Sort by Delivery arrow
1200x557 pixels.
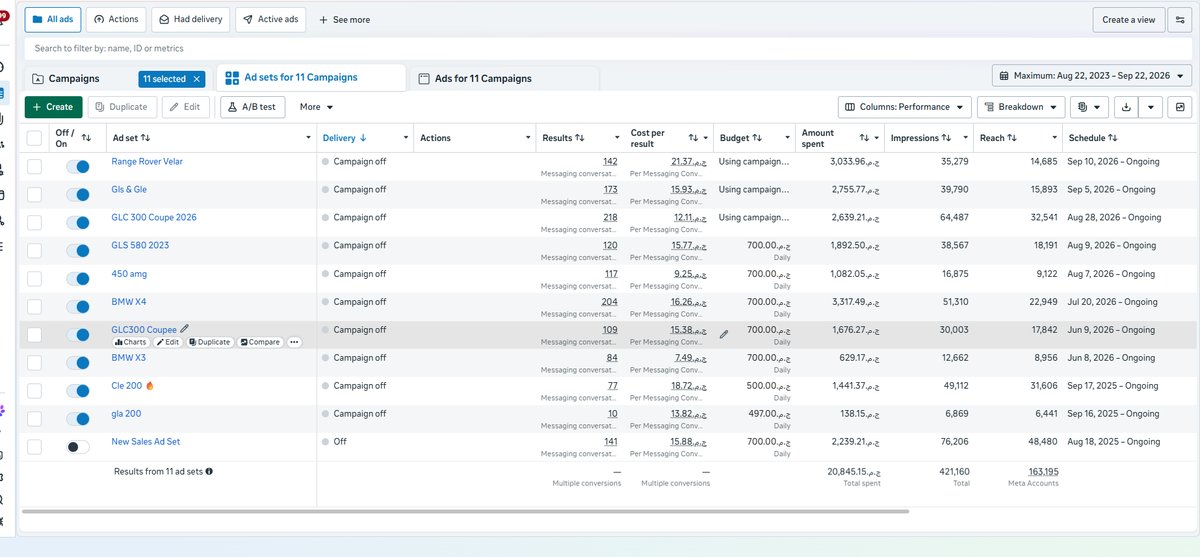[x=362, y=138]
